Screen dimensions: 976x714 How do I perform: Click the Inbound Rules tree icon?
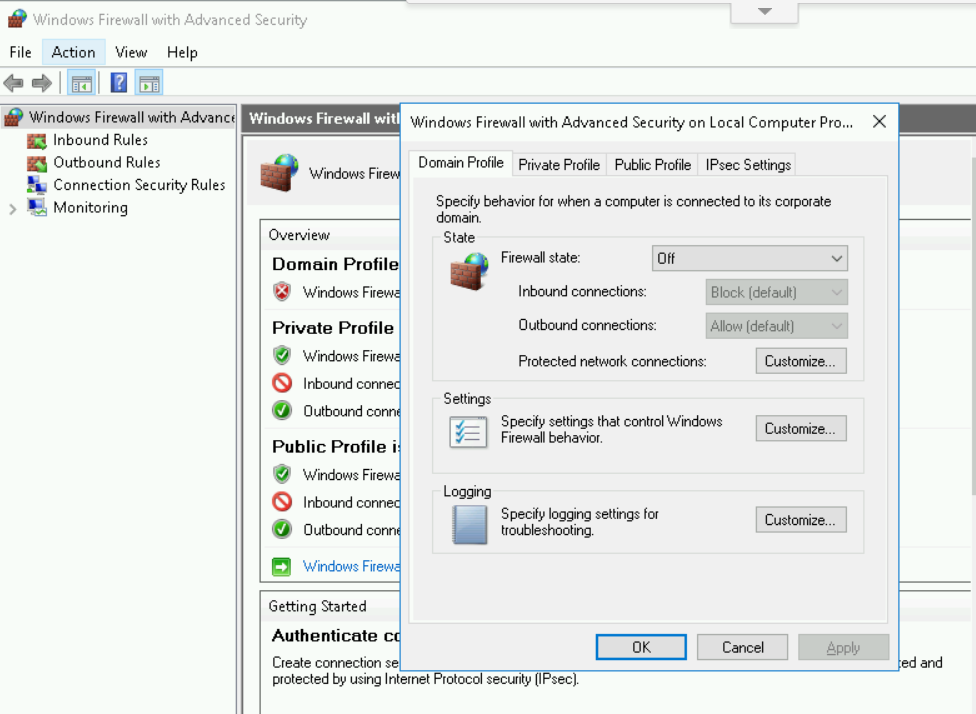tap(37, 141)
